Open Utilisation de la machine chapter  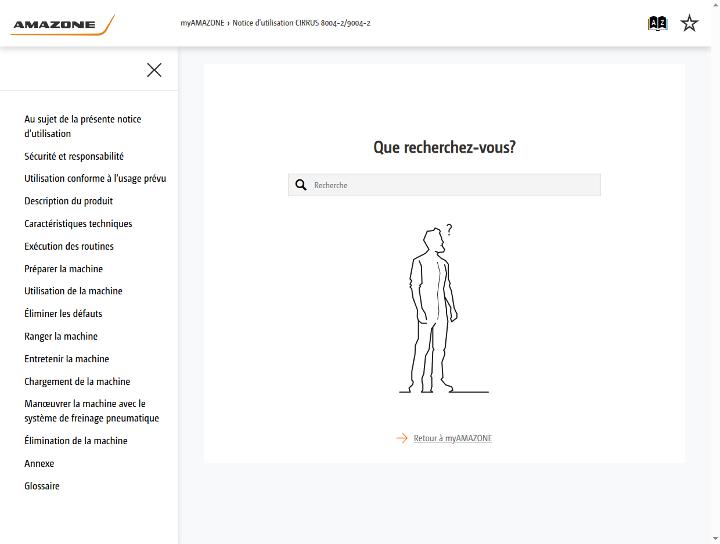(73, 291)
